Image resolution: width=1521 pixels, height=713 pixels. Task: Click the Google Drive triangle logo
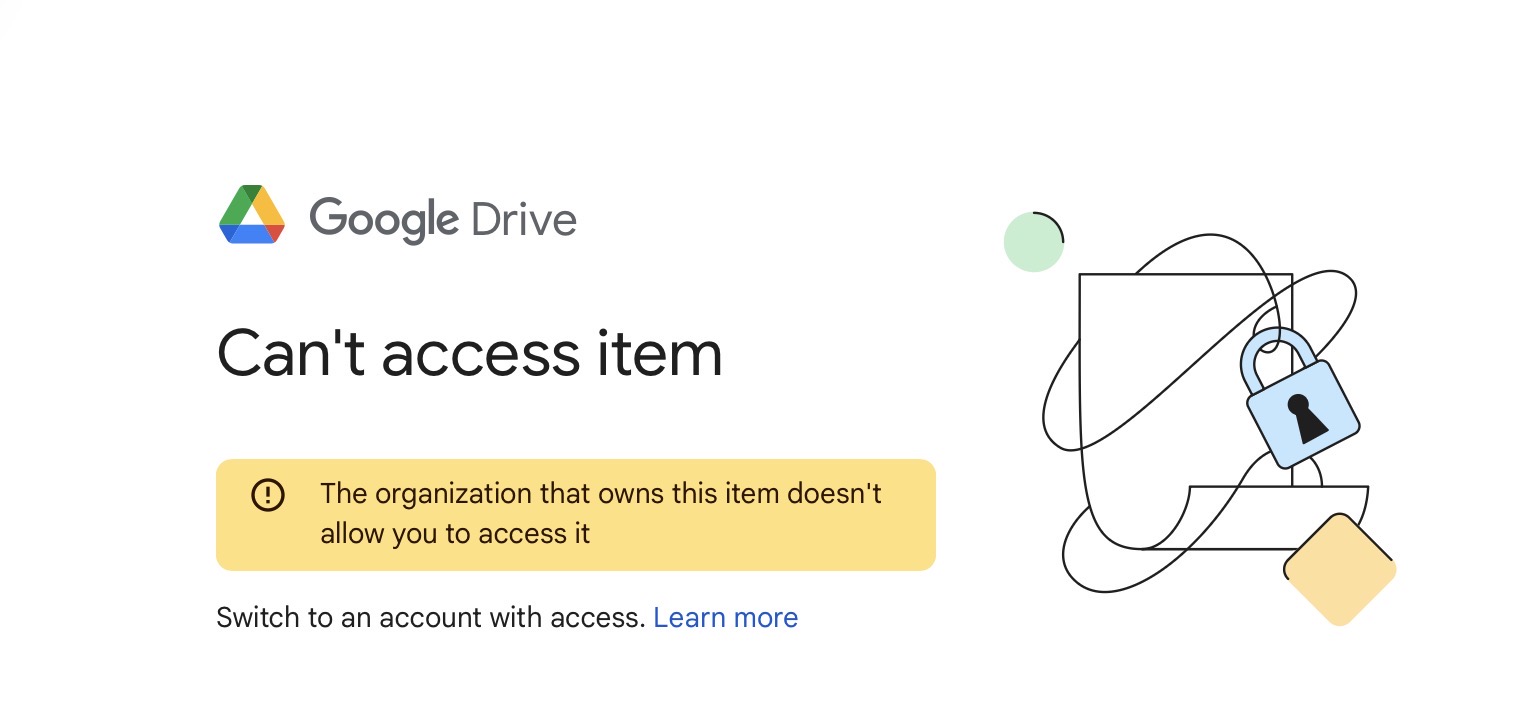click(252, 215)
